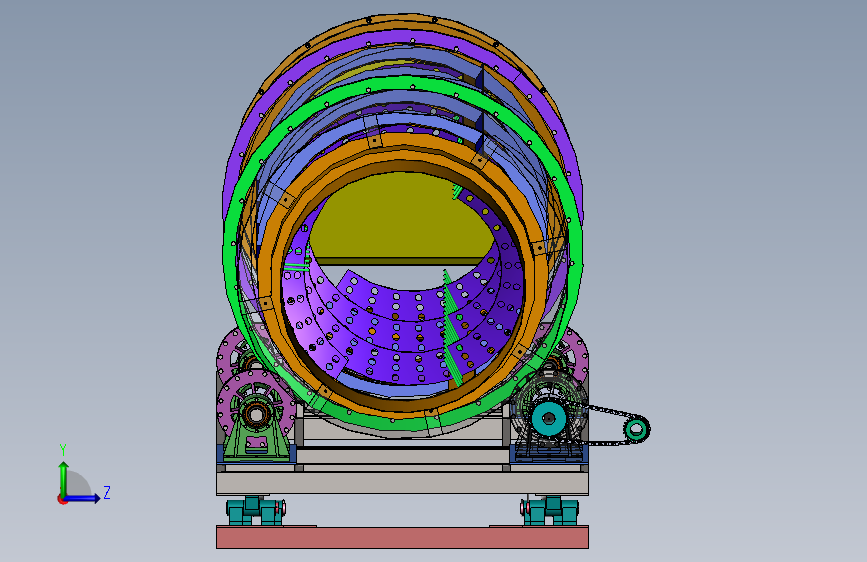Select the small drive sprocket on the chain
The width and height of the screenshot is (867, 562).
point(636,429)
